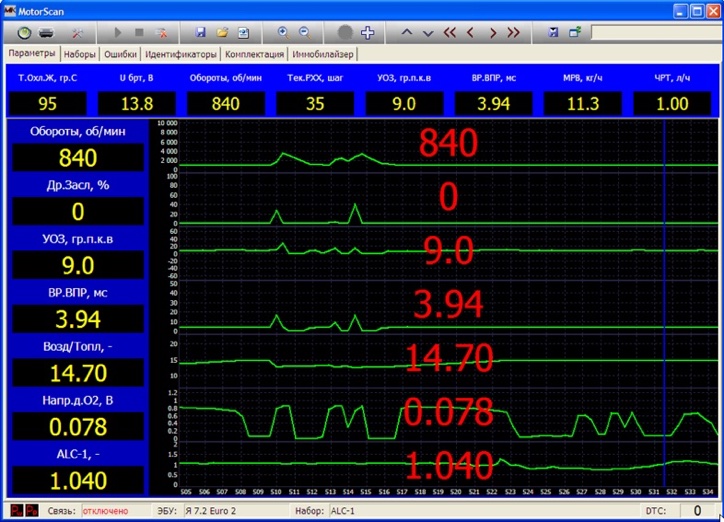This screenshot has height=522, width=724.
Task: Switch to the Идентификаторы tab
Action: [x=181, y=54]
